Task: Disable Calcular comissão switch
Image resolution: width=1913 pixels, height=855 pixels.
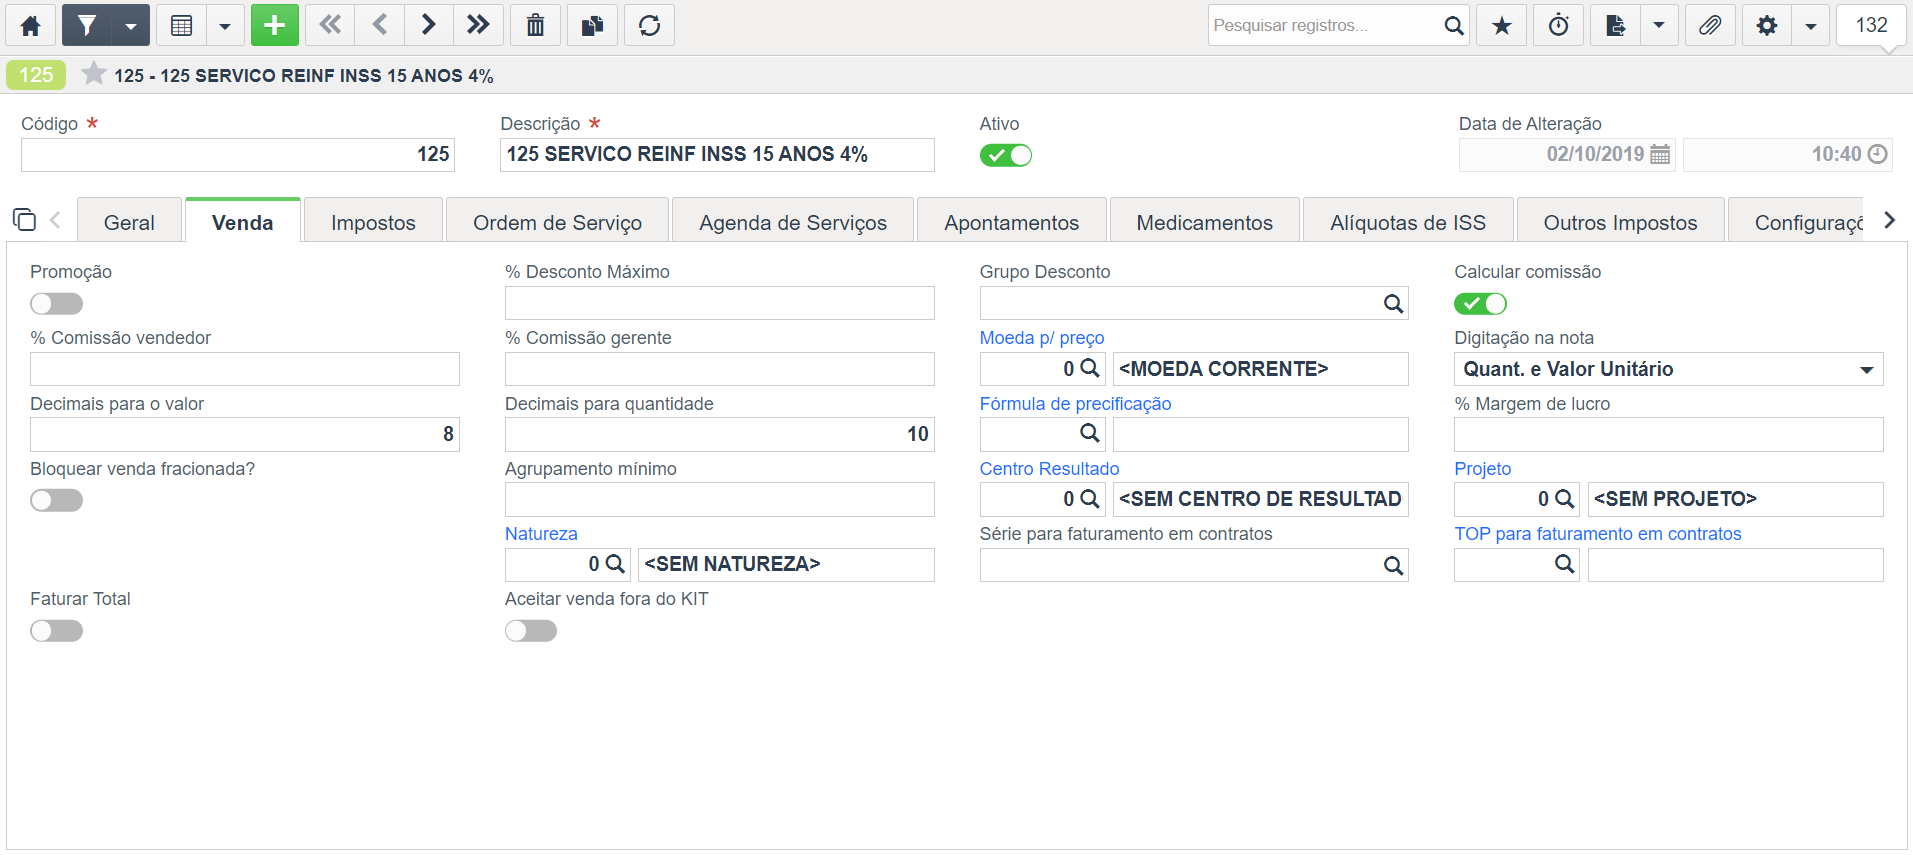Action: click(1480, 303)
